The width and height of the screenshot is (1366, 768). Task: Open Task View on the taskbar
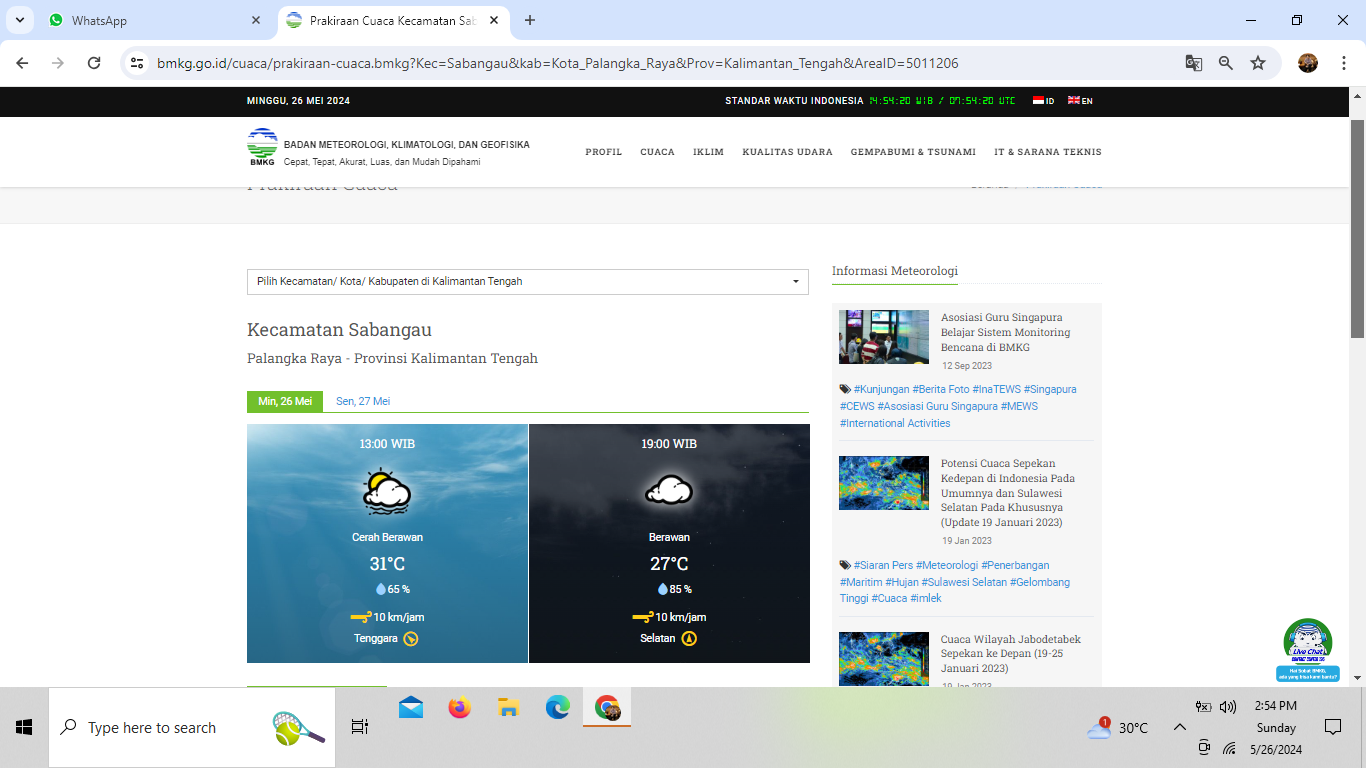[360, 727]
